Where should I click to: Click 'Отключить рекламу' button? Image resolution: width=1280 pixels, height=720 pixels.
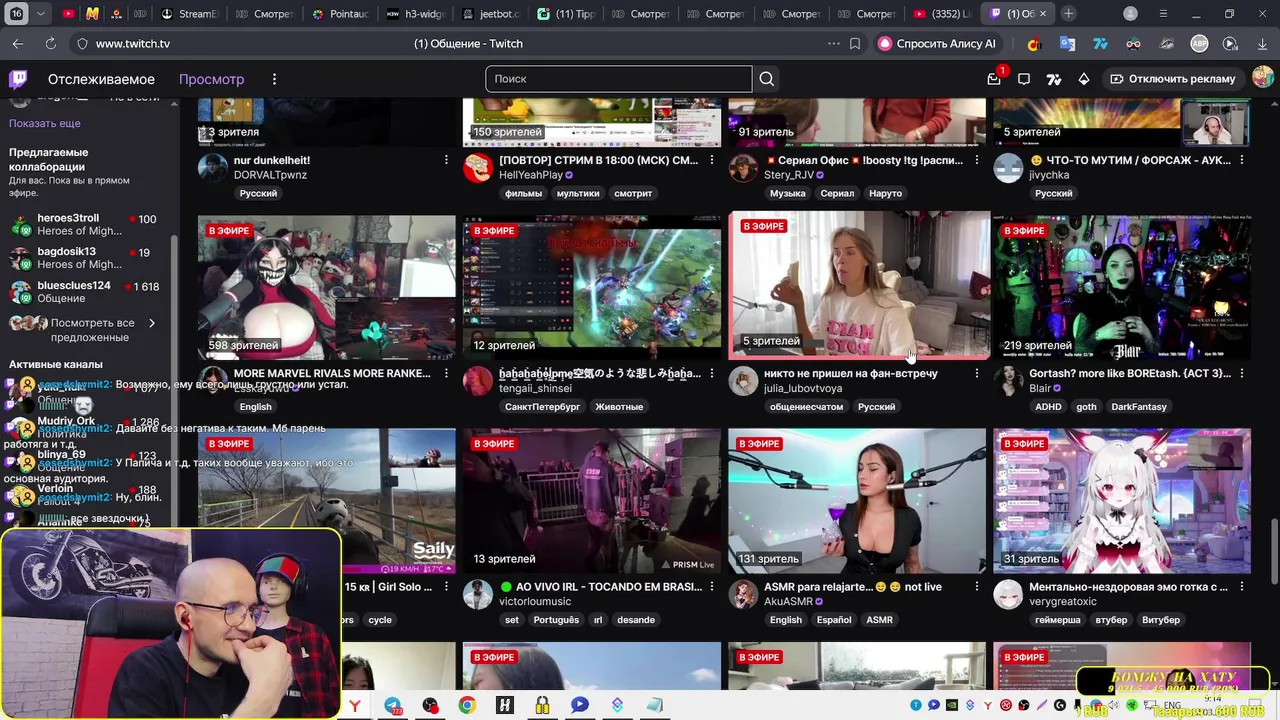1172,79
